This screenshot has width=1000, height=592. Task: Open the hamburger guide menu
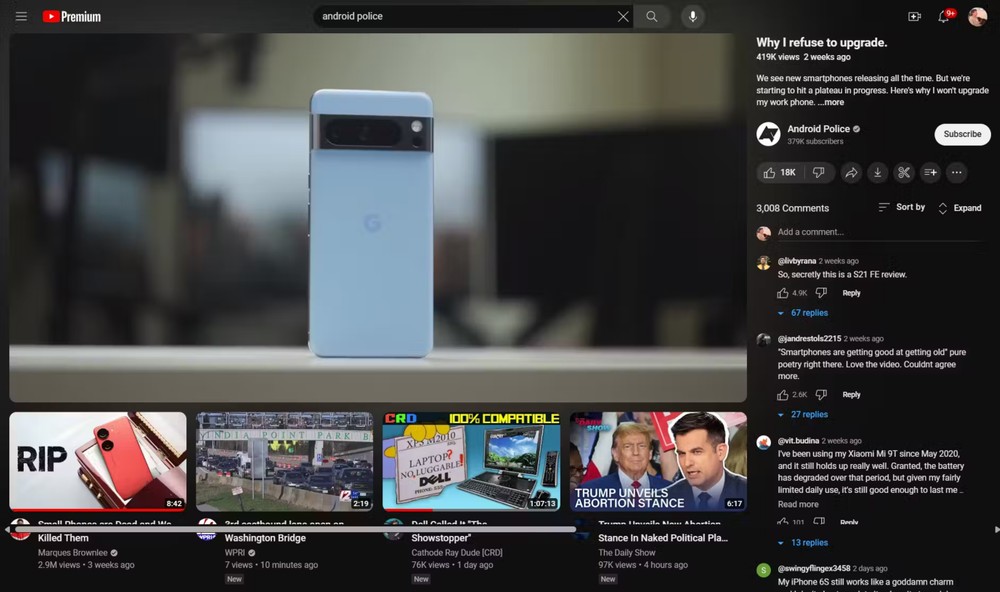coord(21,17)
